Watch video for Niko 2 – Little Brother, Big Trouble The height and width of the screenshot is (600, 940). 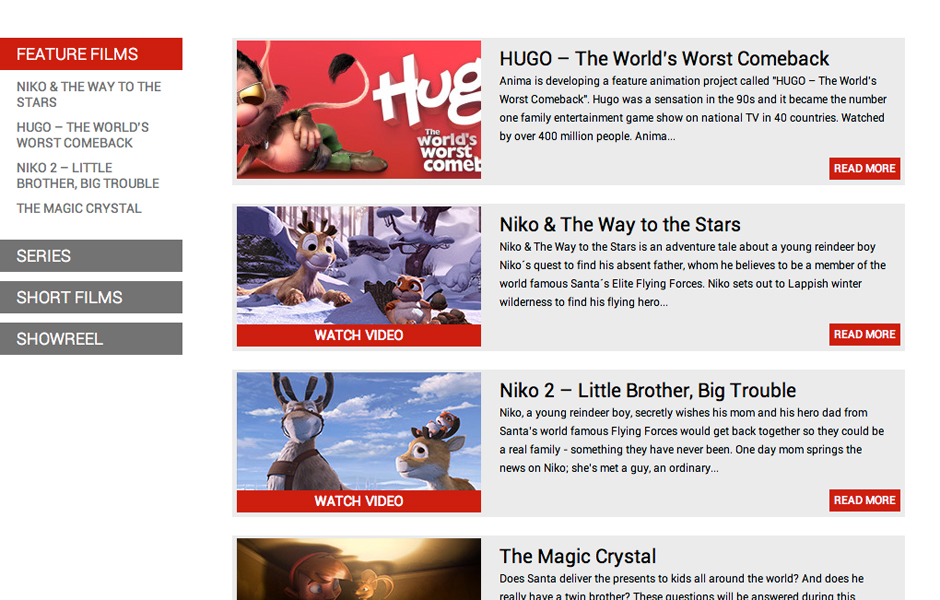[x=358, y=502]
